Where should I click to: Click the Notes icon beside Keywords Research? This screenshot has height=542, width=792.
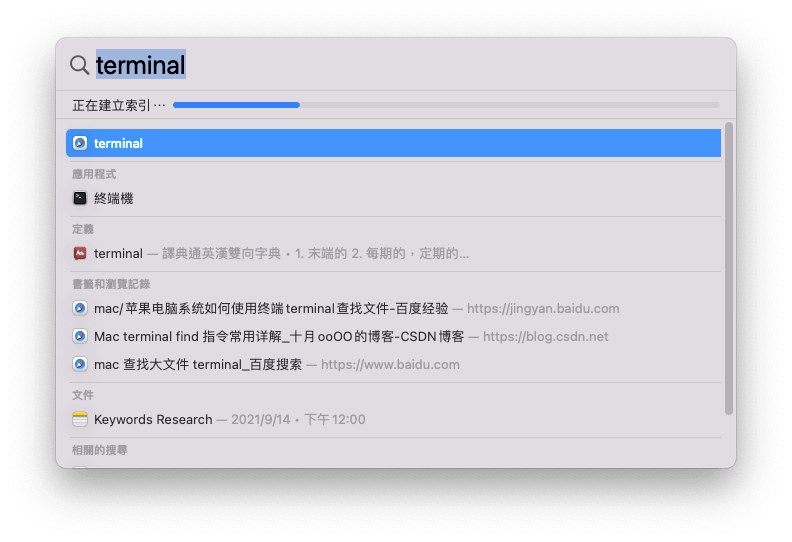tap(80, 419)
